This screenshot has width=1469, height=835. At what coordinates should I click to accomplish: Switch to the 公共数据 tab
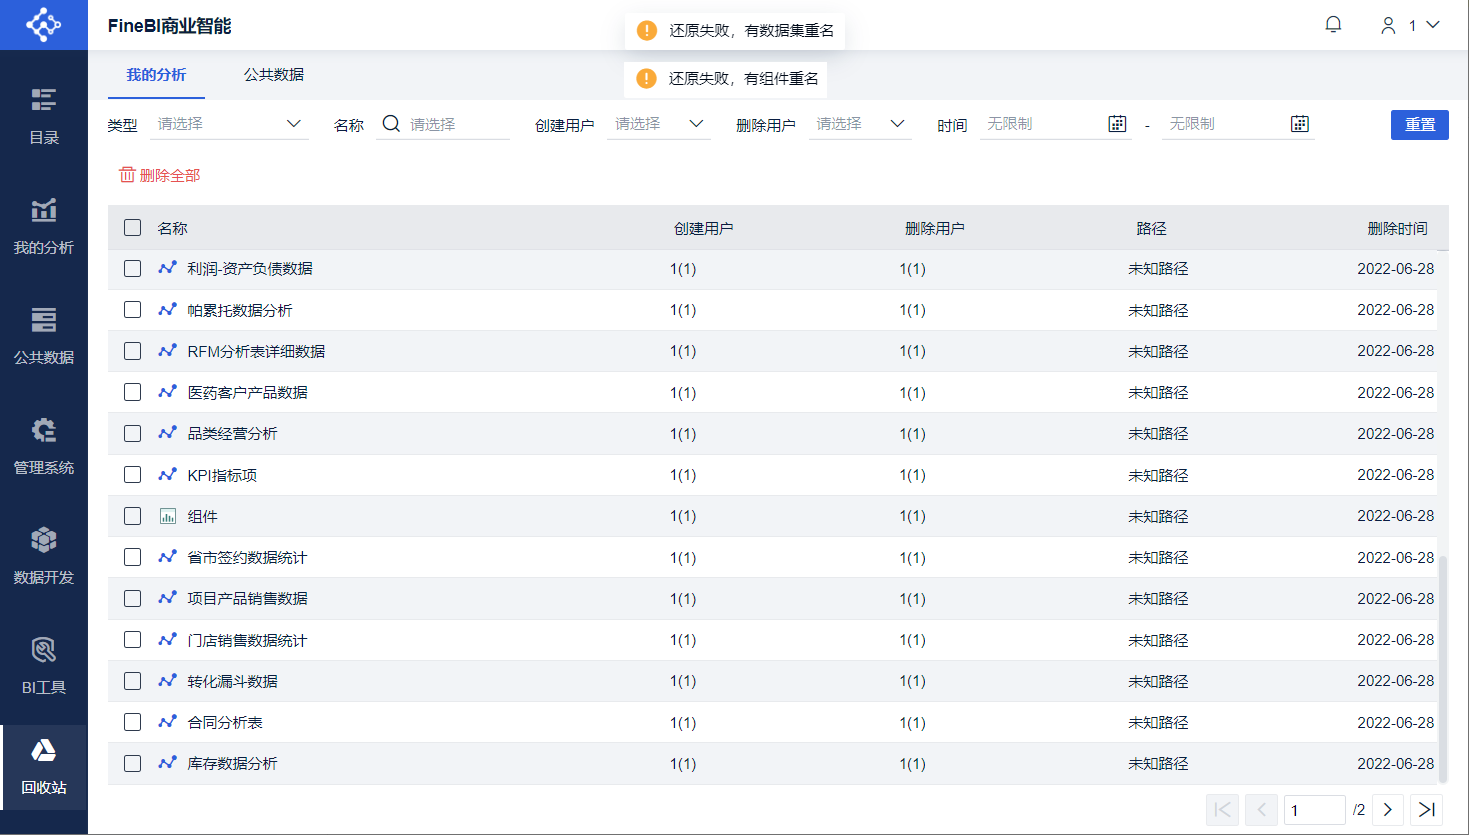click(274, 75)
